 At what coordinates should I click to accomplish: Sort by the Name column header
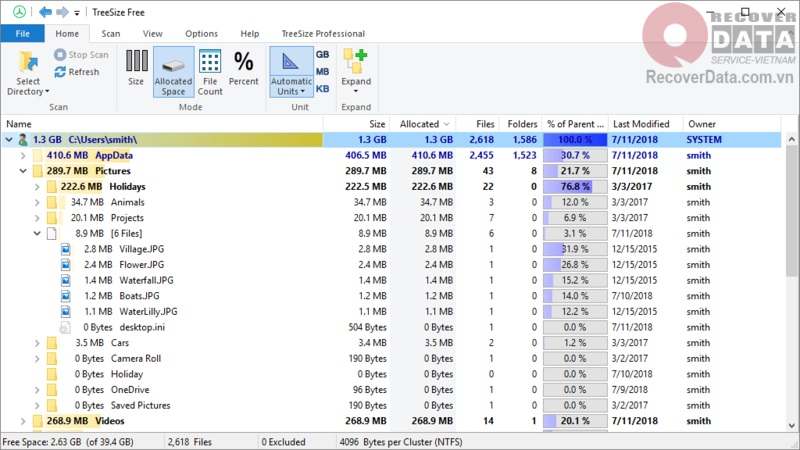point(162,124)
